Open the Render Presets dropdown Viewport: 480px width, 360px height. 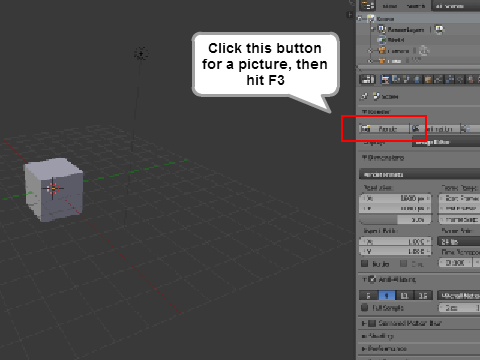[x=420, y=174]
